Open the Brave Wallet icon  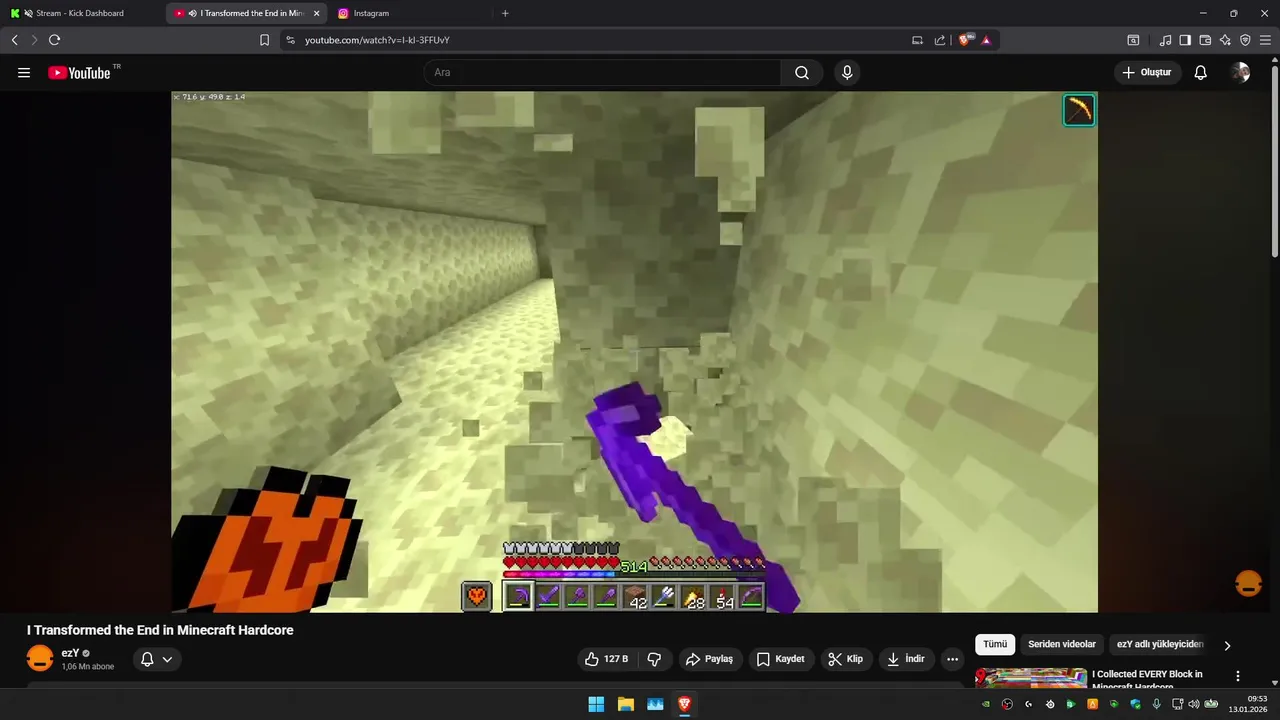pos(1205,40)
